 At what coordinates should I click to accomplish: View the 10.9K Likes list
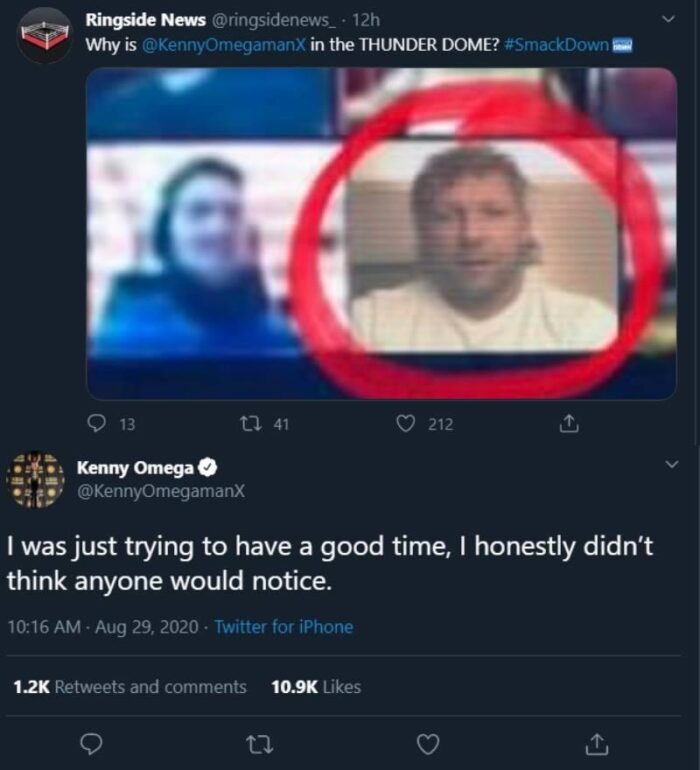pyautogui.click(x=316, y=686)
